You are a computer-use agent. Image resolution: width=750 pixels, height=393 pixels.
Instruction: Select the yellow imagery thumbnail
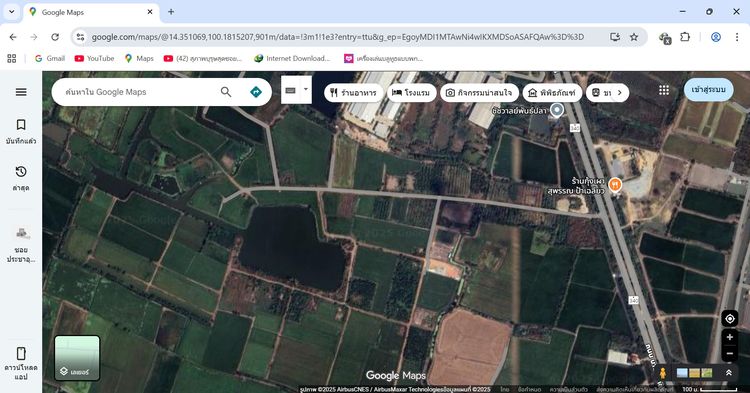pos(695,373)
